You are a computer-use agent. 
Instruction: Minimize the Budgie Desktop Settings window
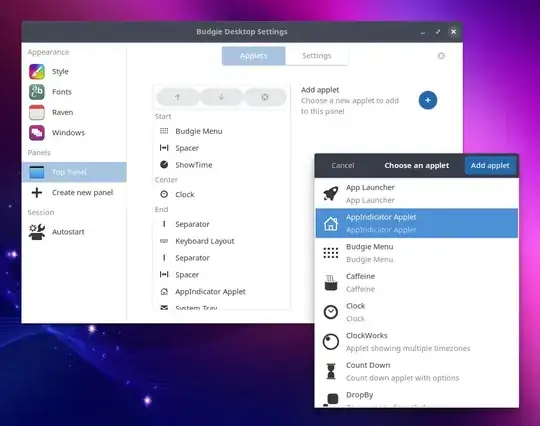click(423, 32)
